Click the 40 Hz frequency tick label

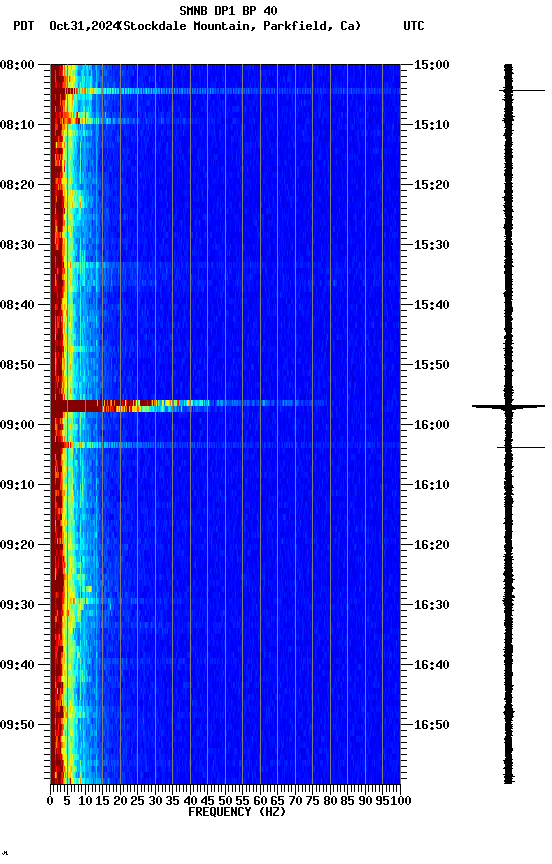190,802
